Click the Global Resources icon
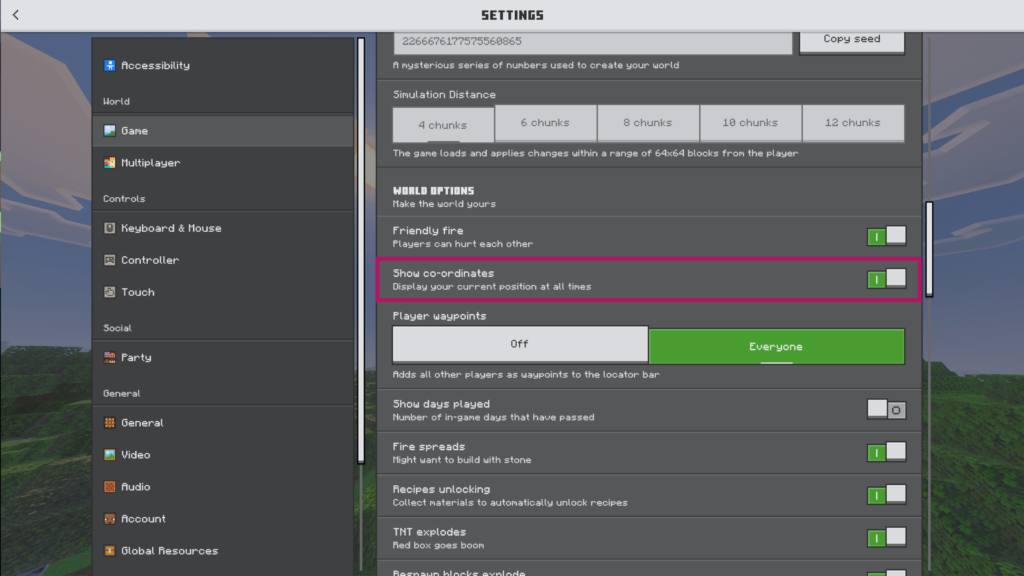This screenshot has height=576, width=1024. point(110,551)
